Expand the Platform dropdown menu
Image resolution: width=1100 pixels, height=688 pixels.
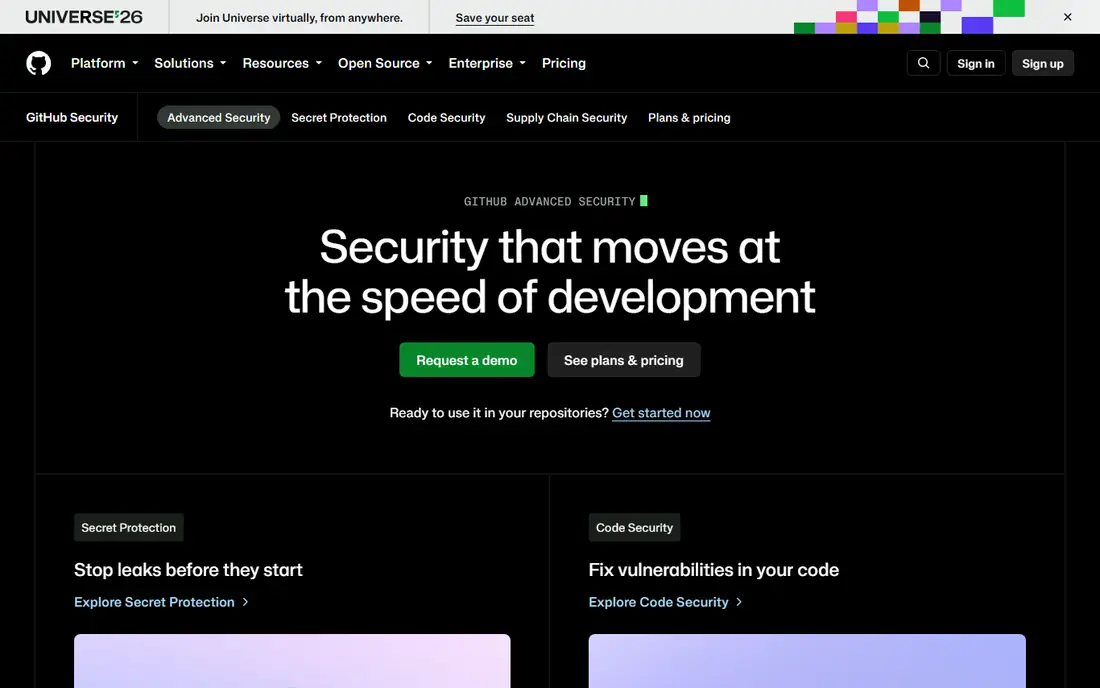tap(105, 63)
